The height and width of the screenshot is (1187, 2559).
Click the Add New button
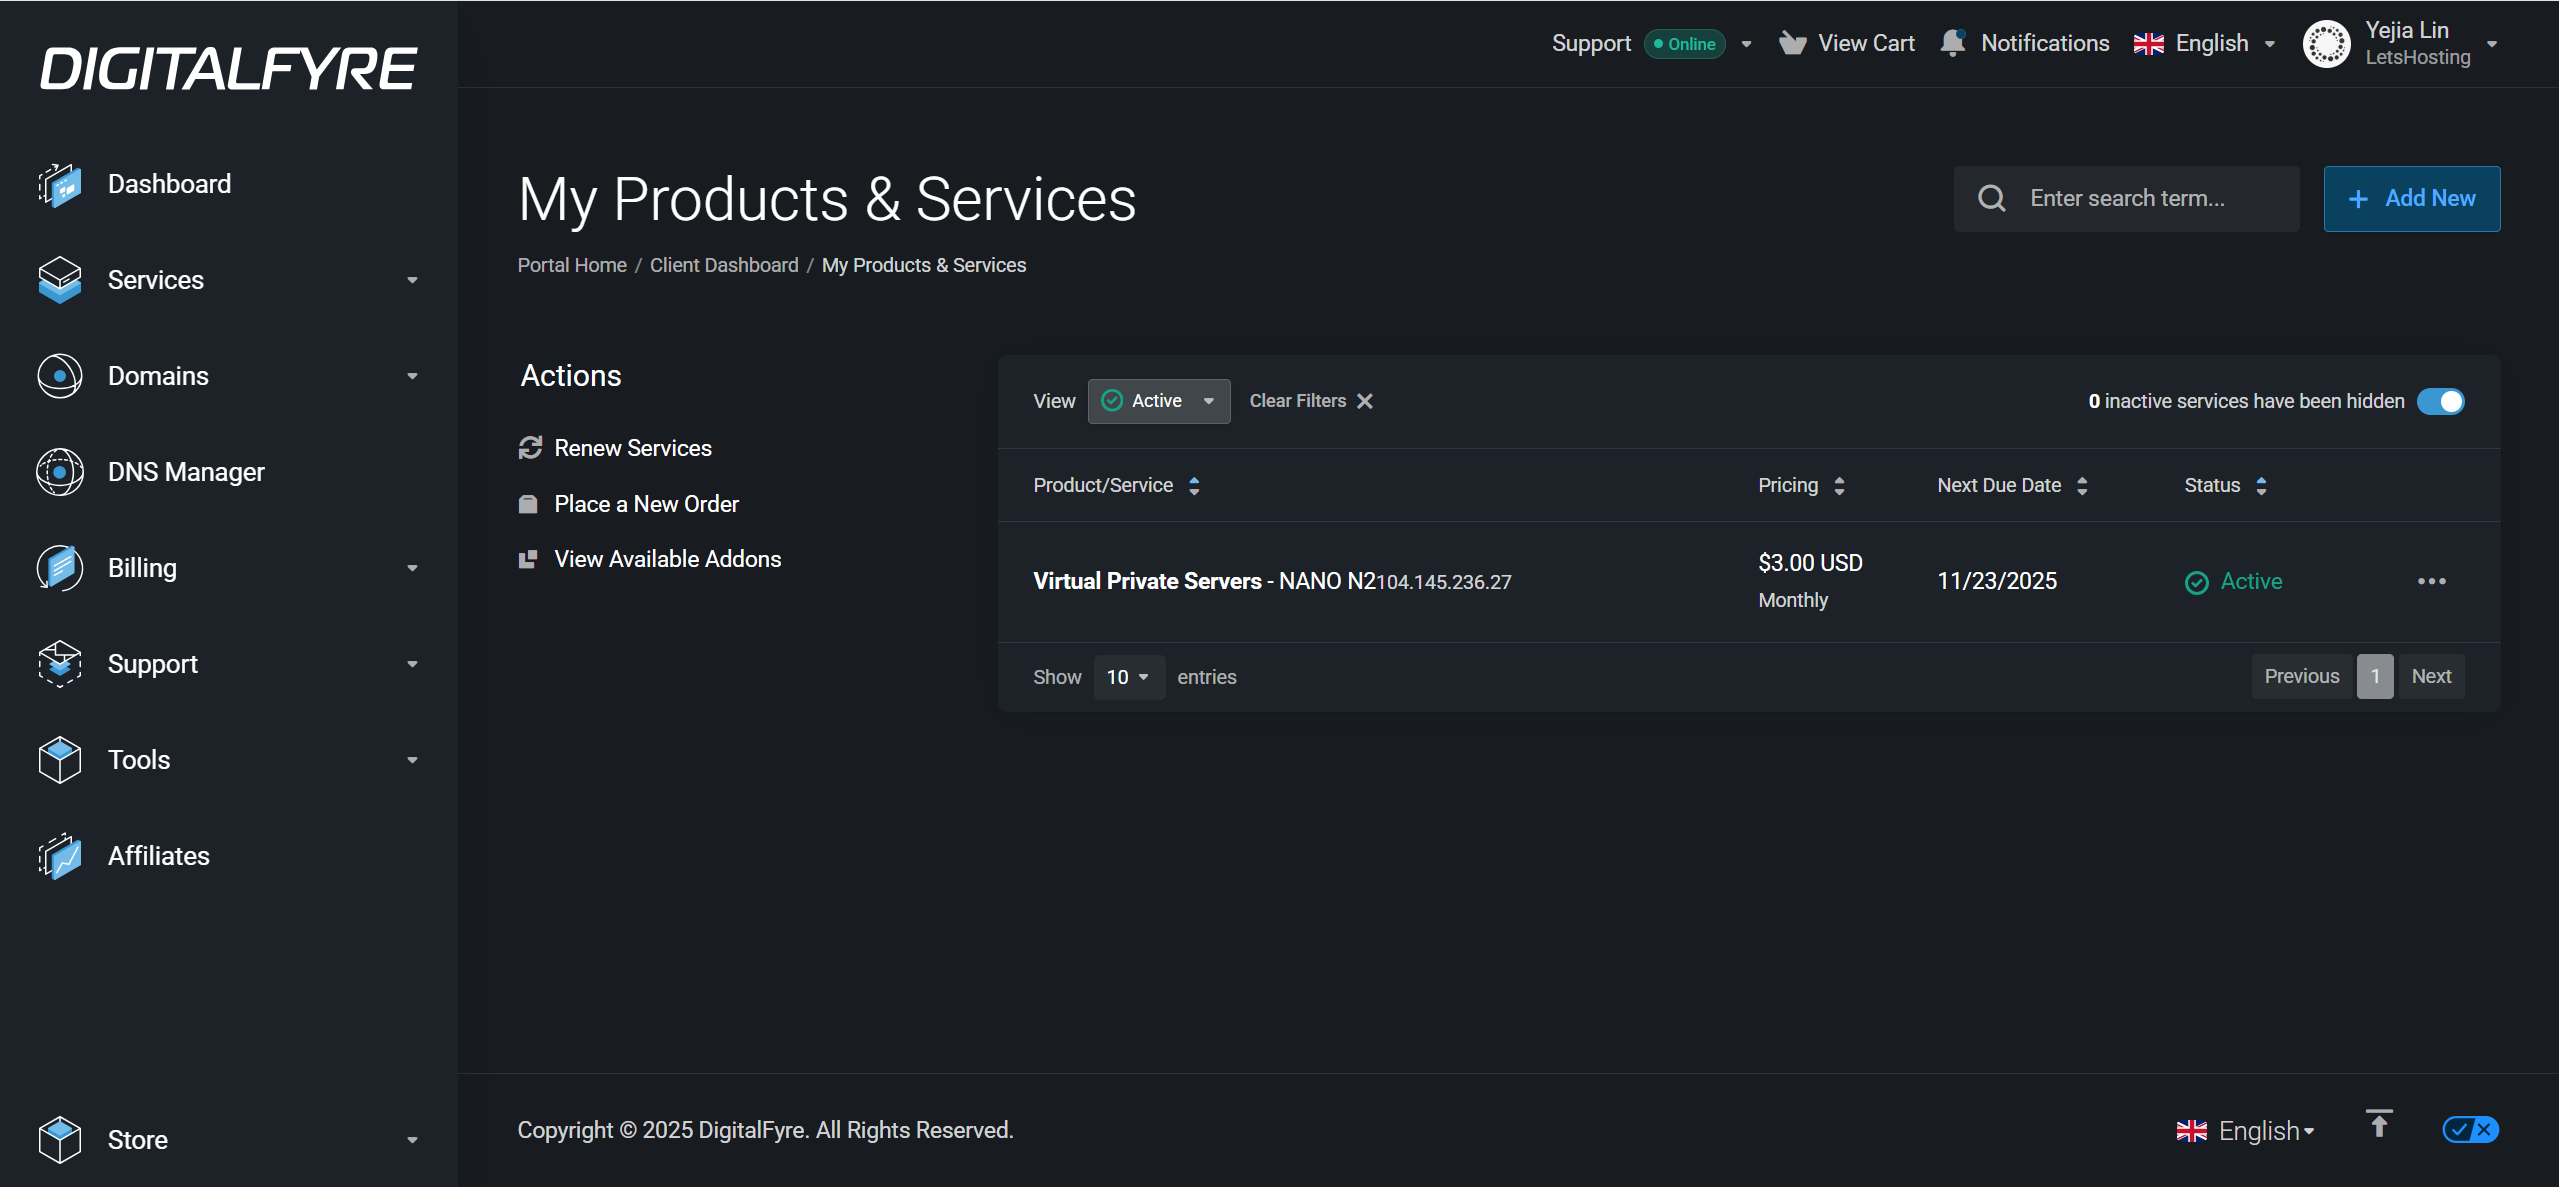coord(2412,199)
